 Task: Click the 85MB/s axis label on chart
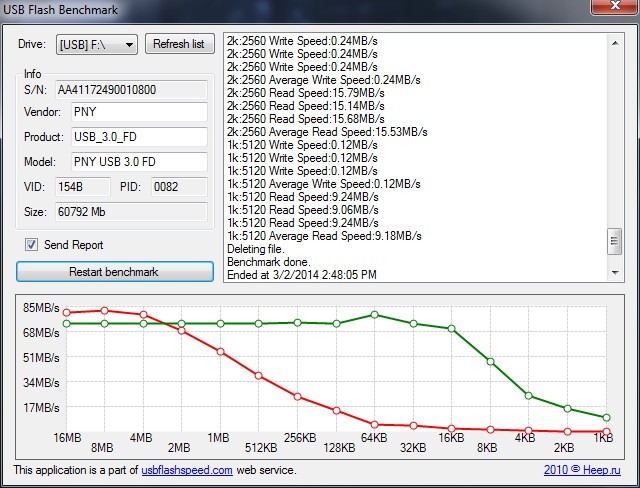[41, 308]
